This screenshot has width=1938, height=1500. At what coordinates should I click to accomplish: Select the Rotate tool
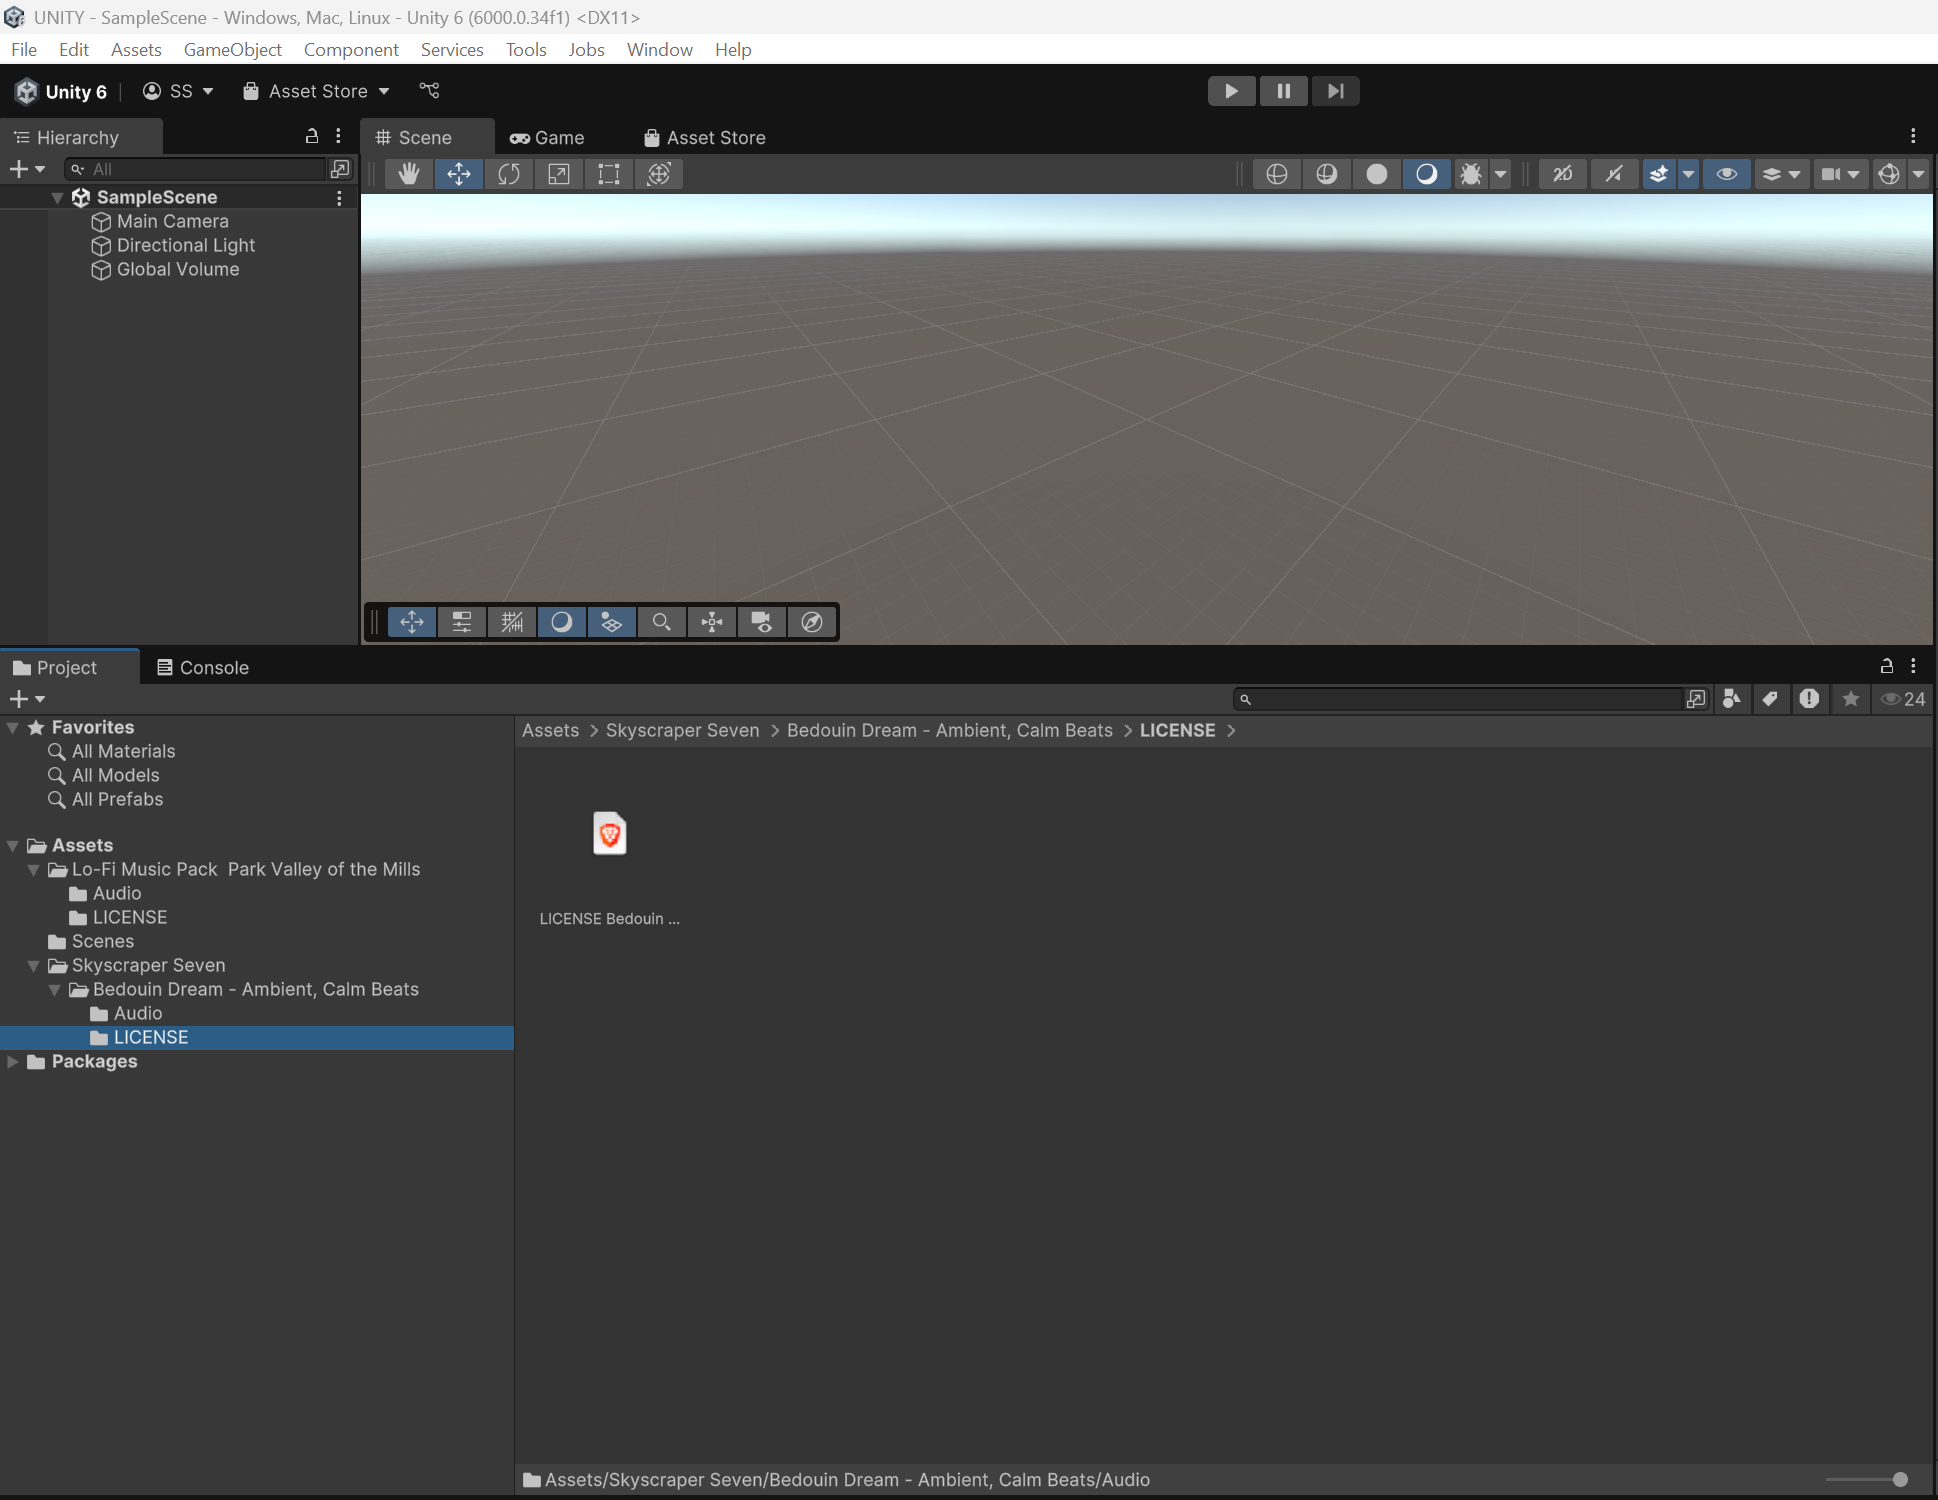coord(509,174)
